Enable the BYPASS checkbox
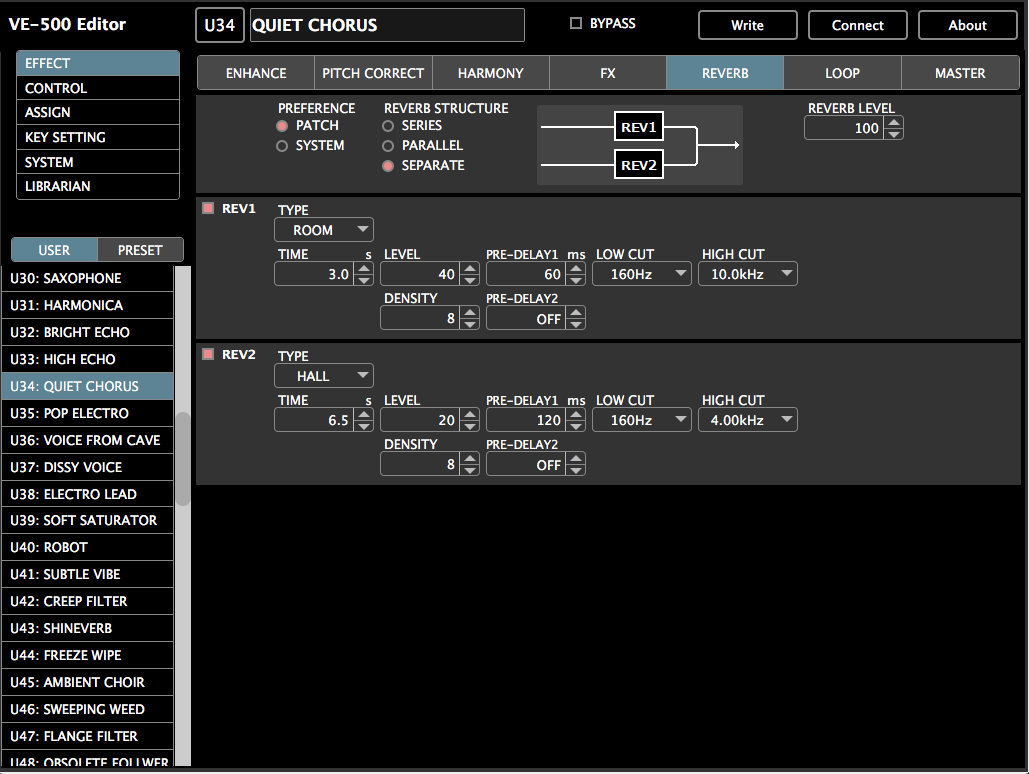The width and height of the screenshot is (1029, 774). pyautogui.click(x=576, y=24)
